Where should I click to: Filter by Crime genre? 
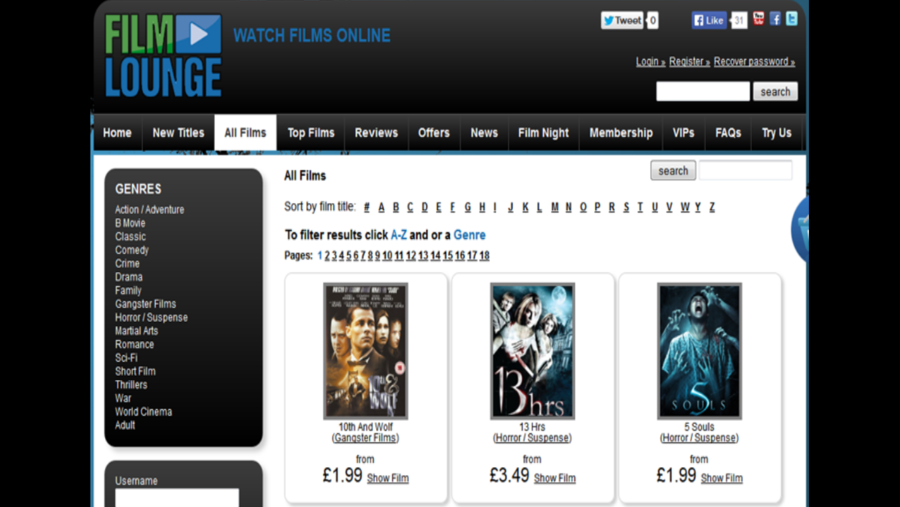127,264
